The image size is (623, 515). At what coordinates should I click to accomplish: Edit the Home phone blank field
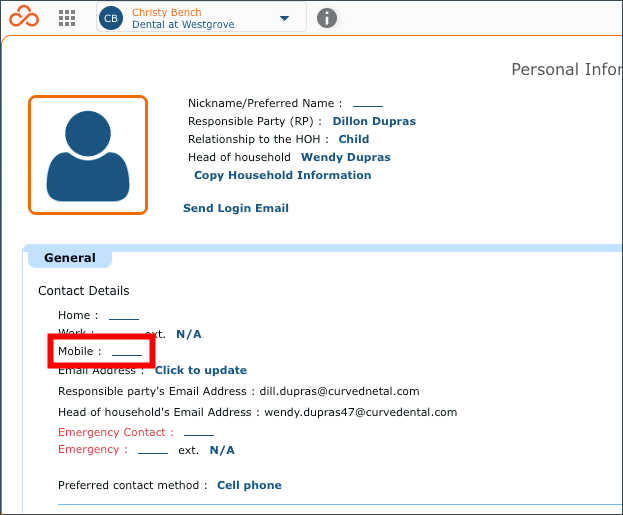[x=124, y=316]
